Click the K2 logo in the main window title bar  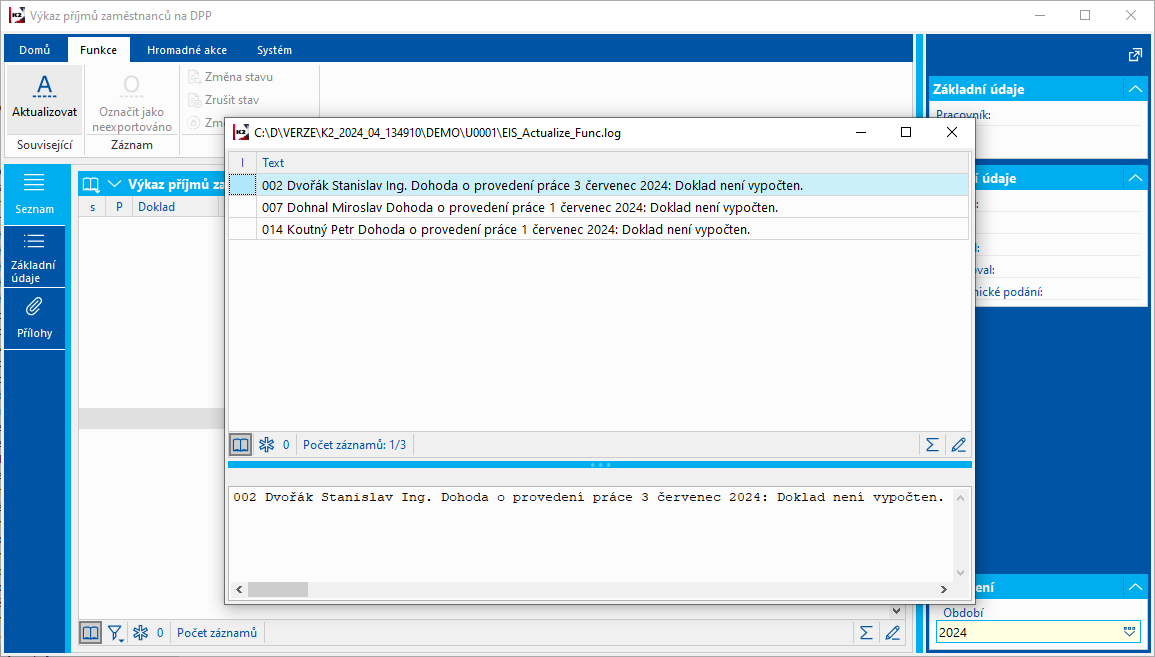(16, 15)
